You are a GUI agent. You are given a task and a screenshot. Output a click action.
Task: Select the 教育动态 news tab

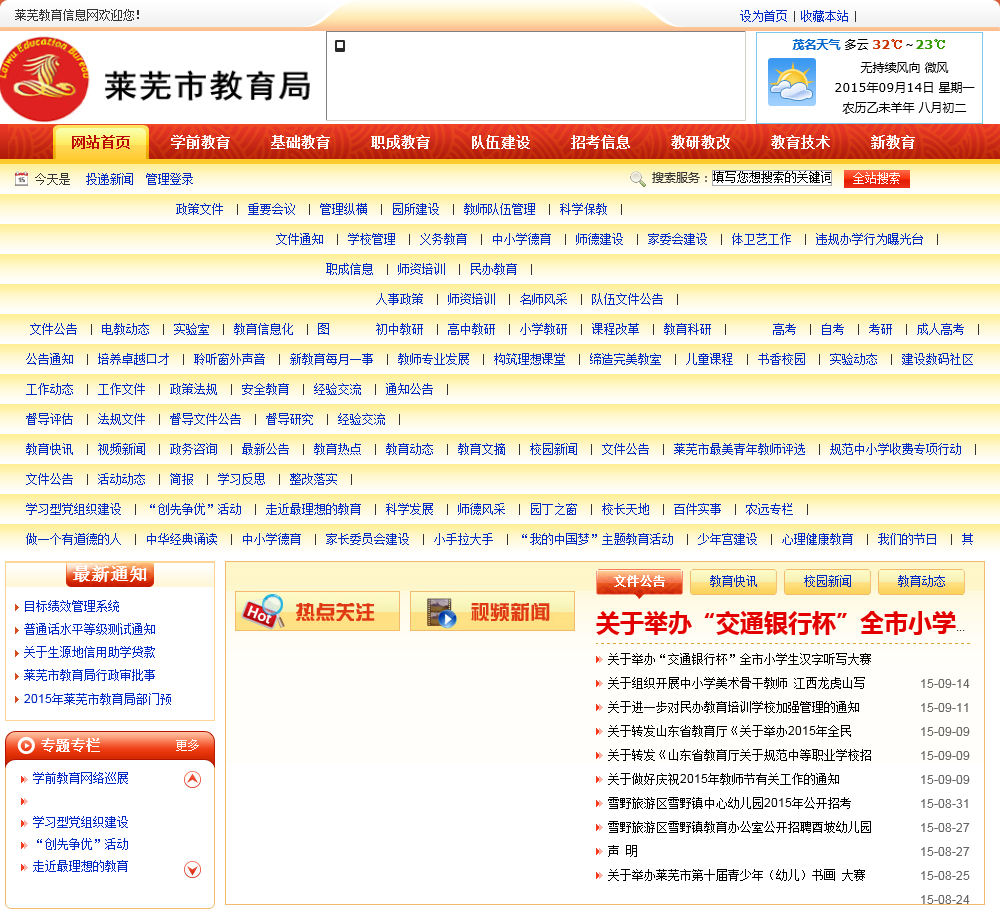click(921, 581)
